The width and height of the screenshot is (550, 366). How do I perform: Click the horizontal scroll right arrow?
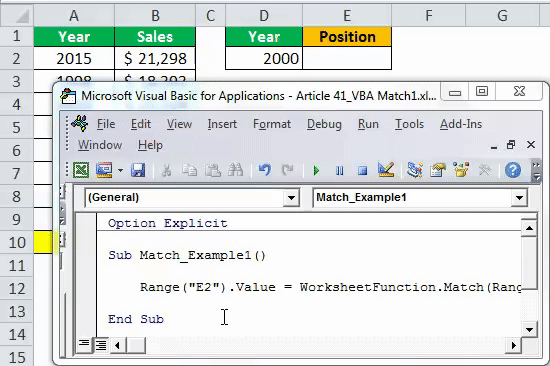point(514,346)
